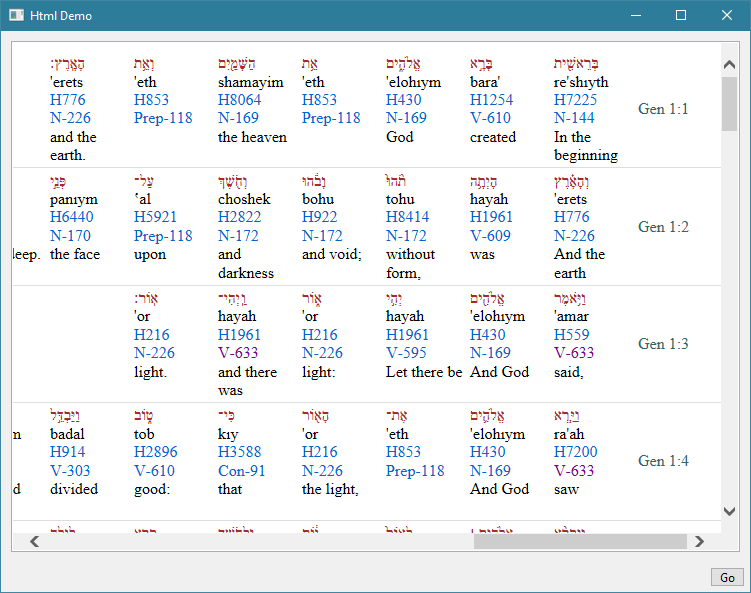Open Strong's link H8414 under tohu
Screen dimensions: 751x593
[x=407, y=217]
